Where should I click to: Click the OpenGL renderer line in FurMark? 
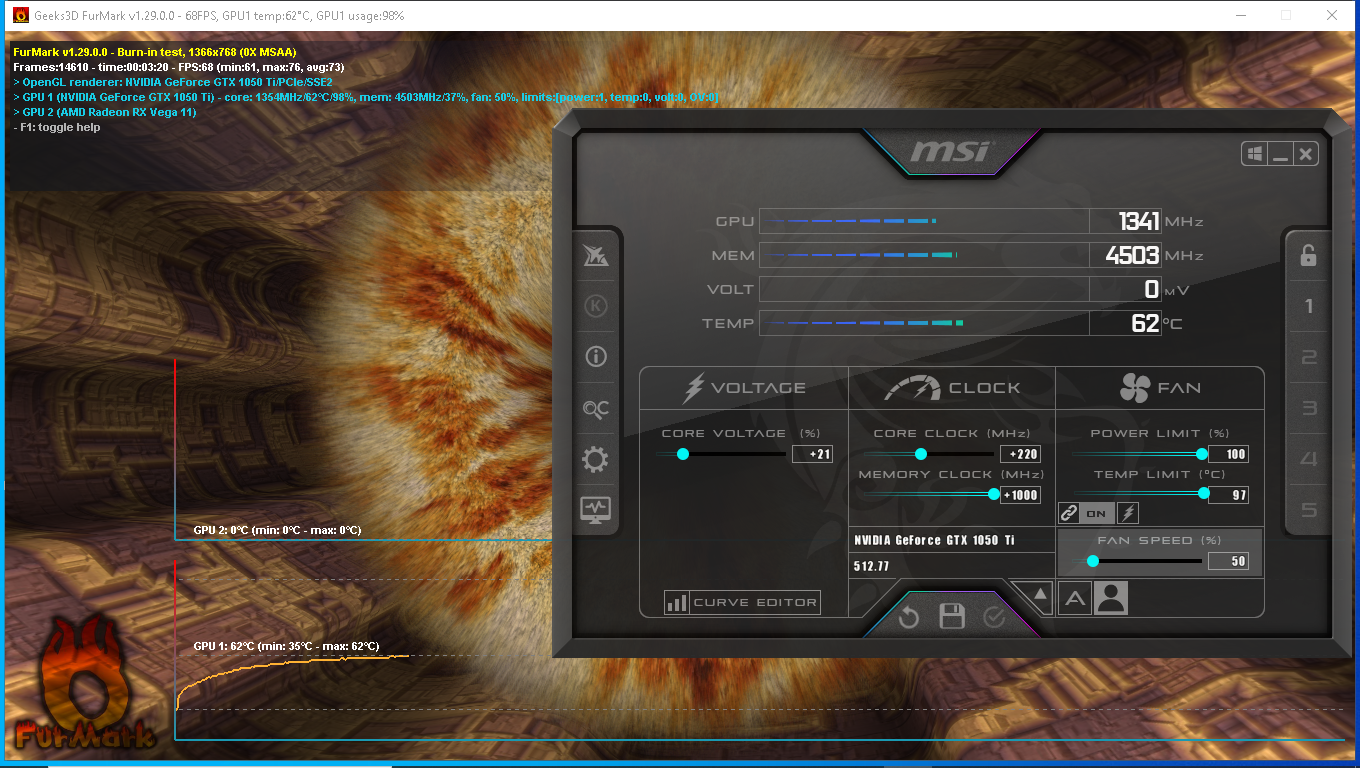(x=173, y=82)
